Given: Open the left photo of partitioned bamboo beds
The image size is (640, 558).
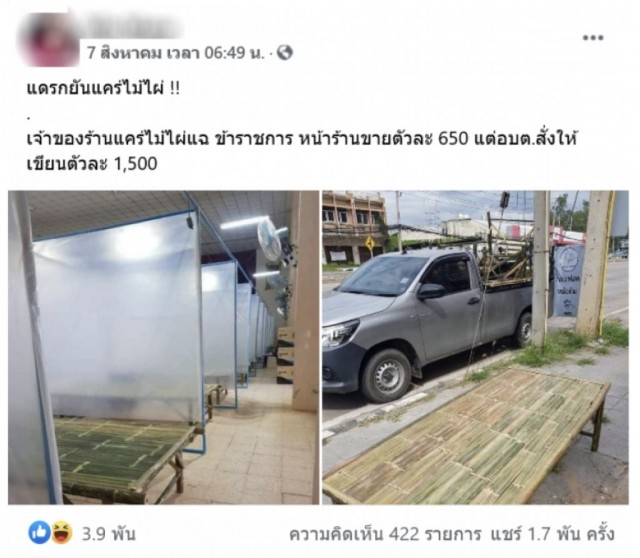Looking at the screenshot, I should 163,347.
